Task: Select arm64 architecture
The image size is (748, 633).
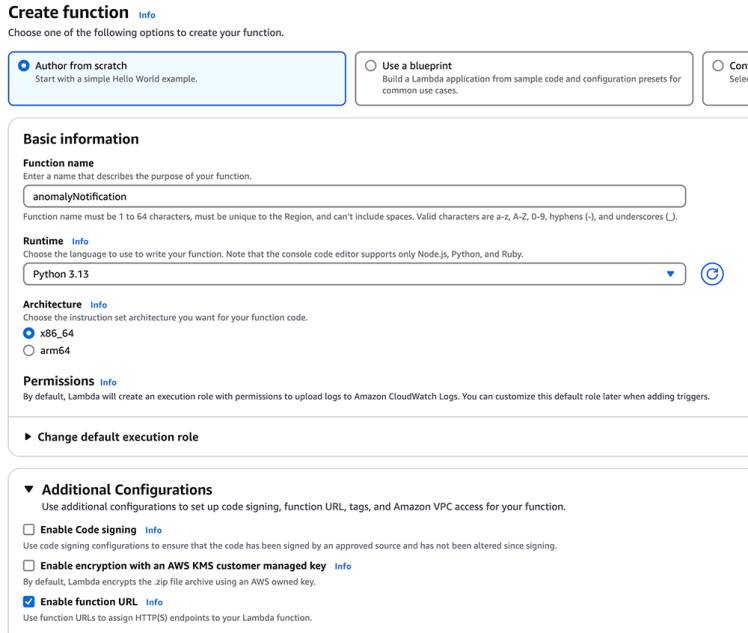Action: pos(29,351)
